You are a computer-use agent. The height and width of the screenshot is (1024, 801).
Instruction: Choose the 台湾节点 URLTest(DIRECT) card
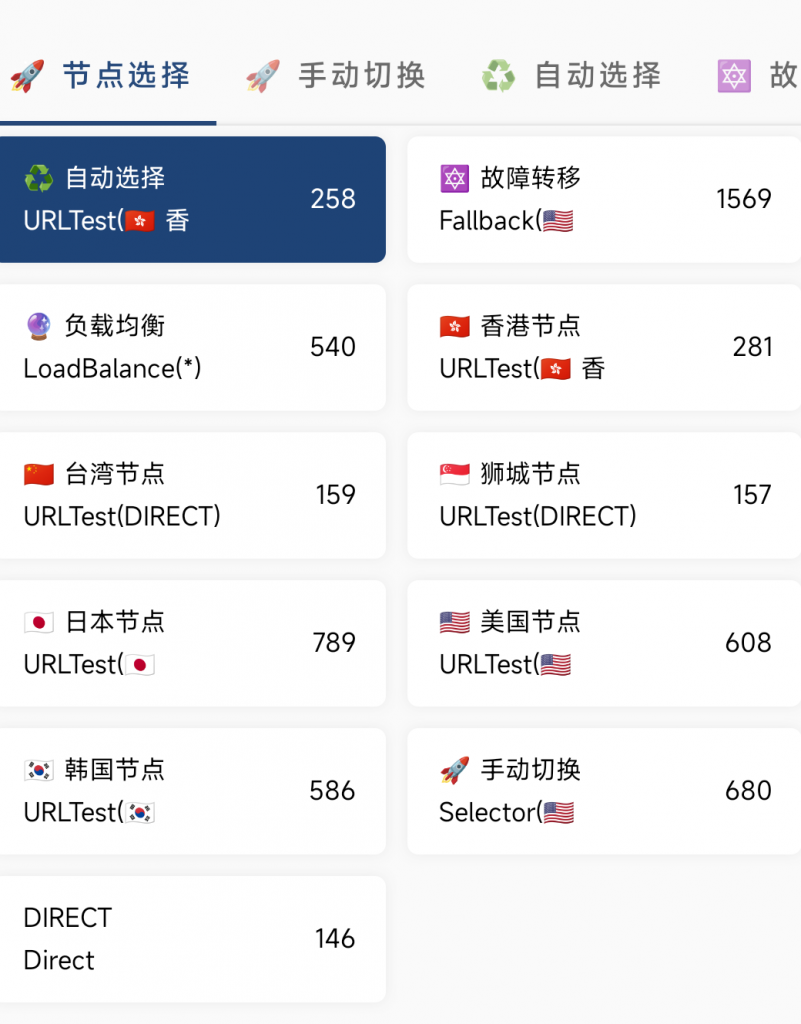[x=193, y=495]
